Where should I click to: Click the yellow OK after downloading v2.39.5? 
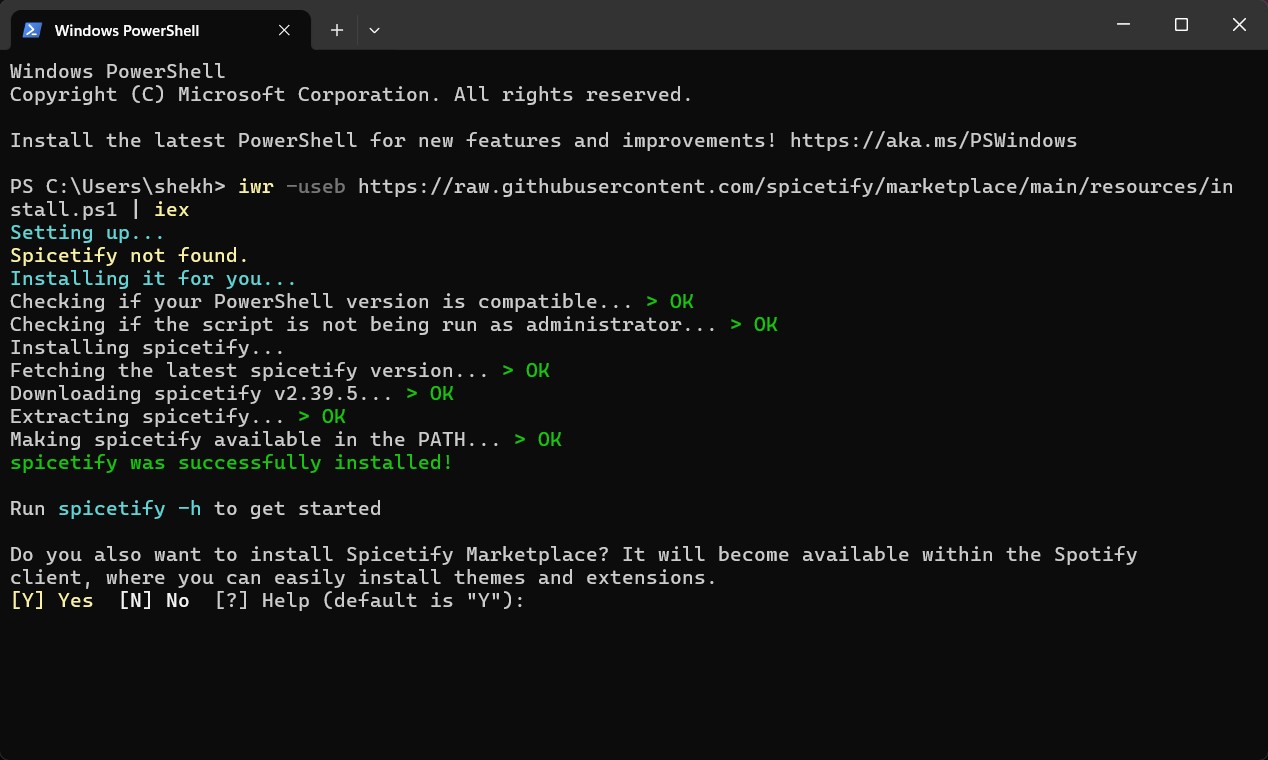point(442,393)
